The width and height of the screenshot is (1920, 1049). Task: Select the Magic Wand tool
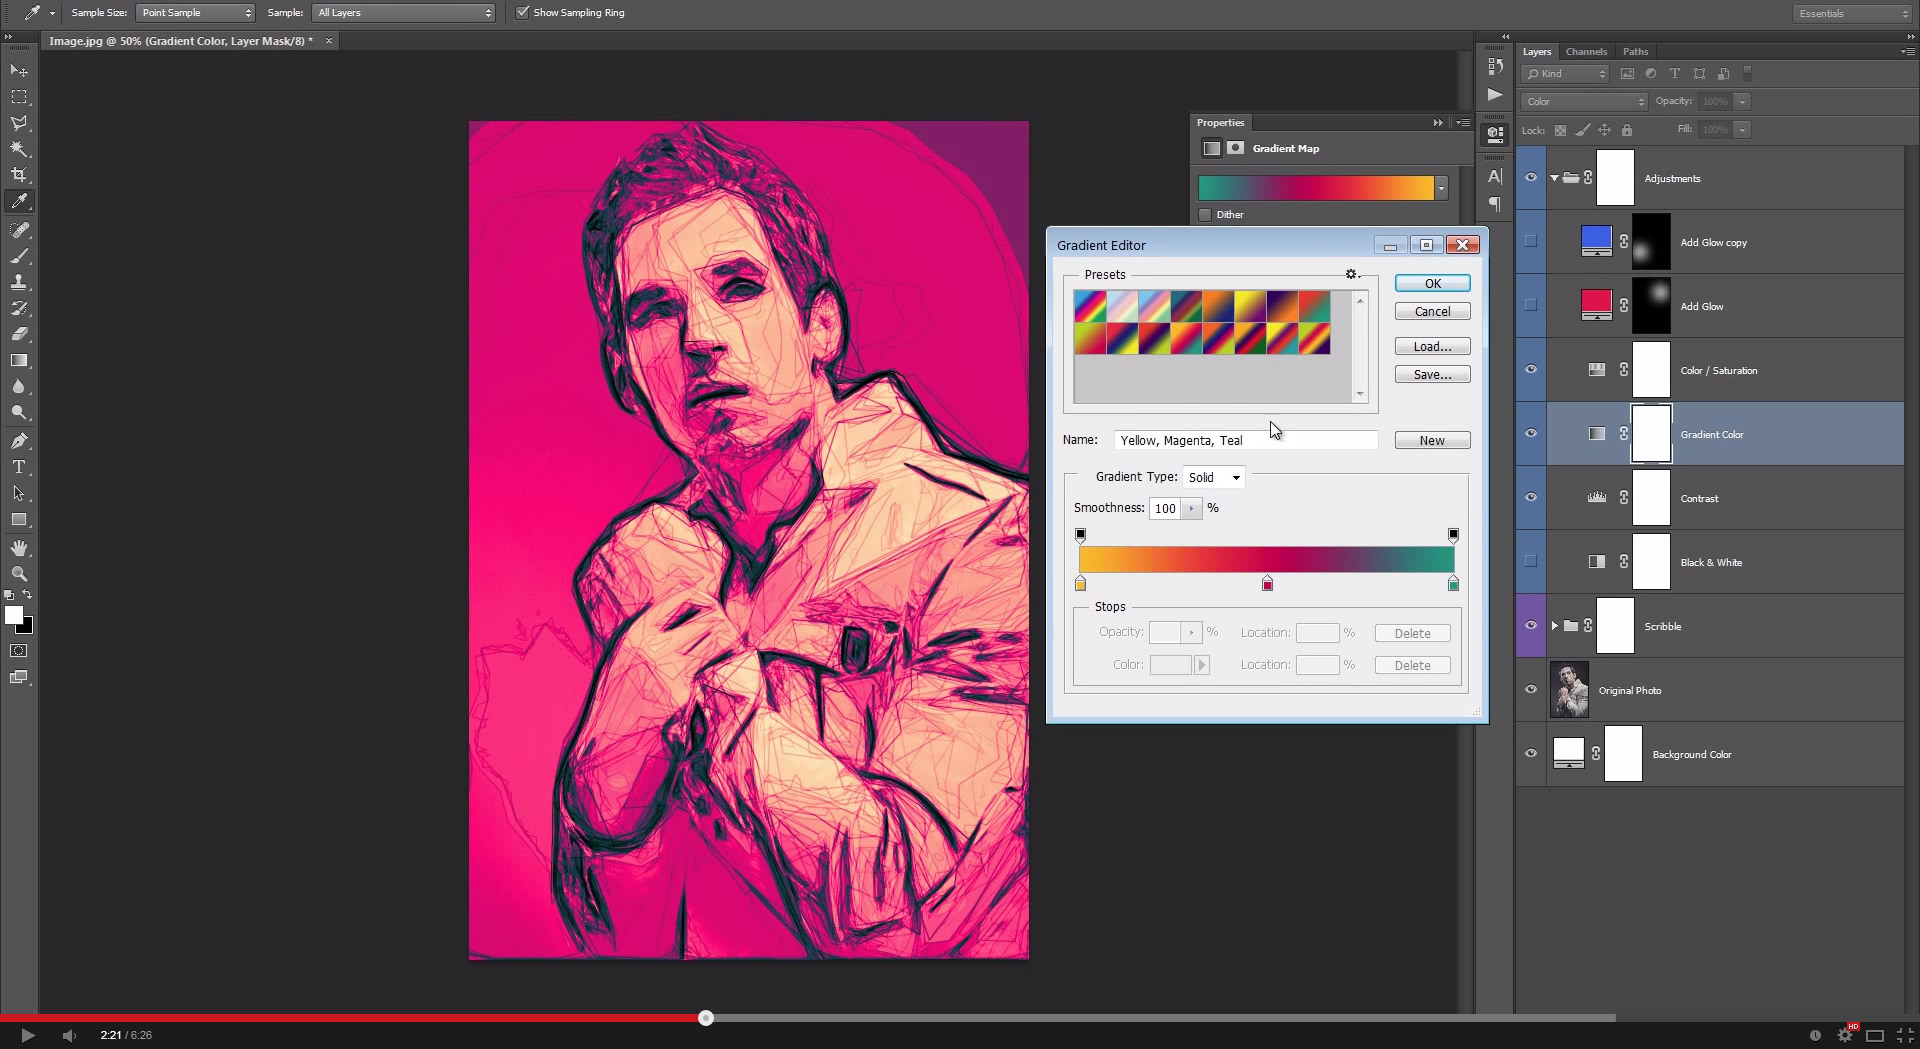[19, 149]
